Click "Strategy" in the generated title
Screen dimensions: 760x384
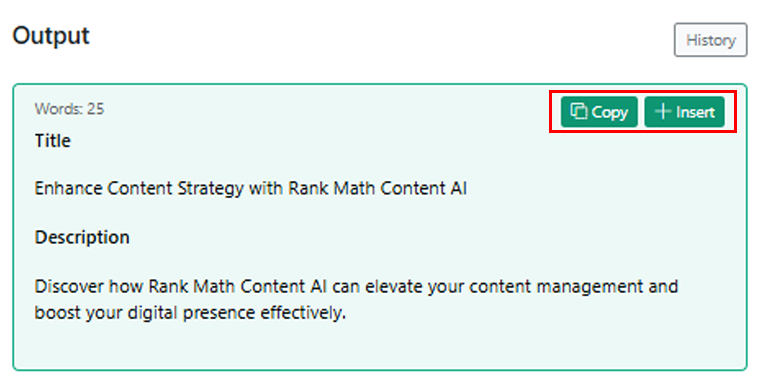[x=210, y=189]
